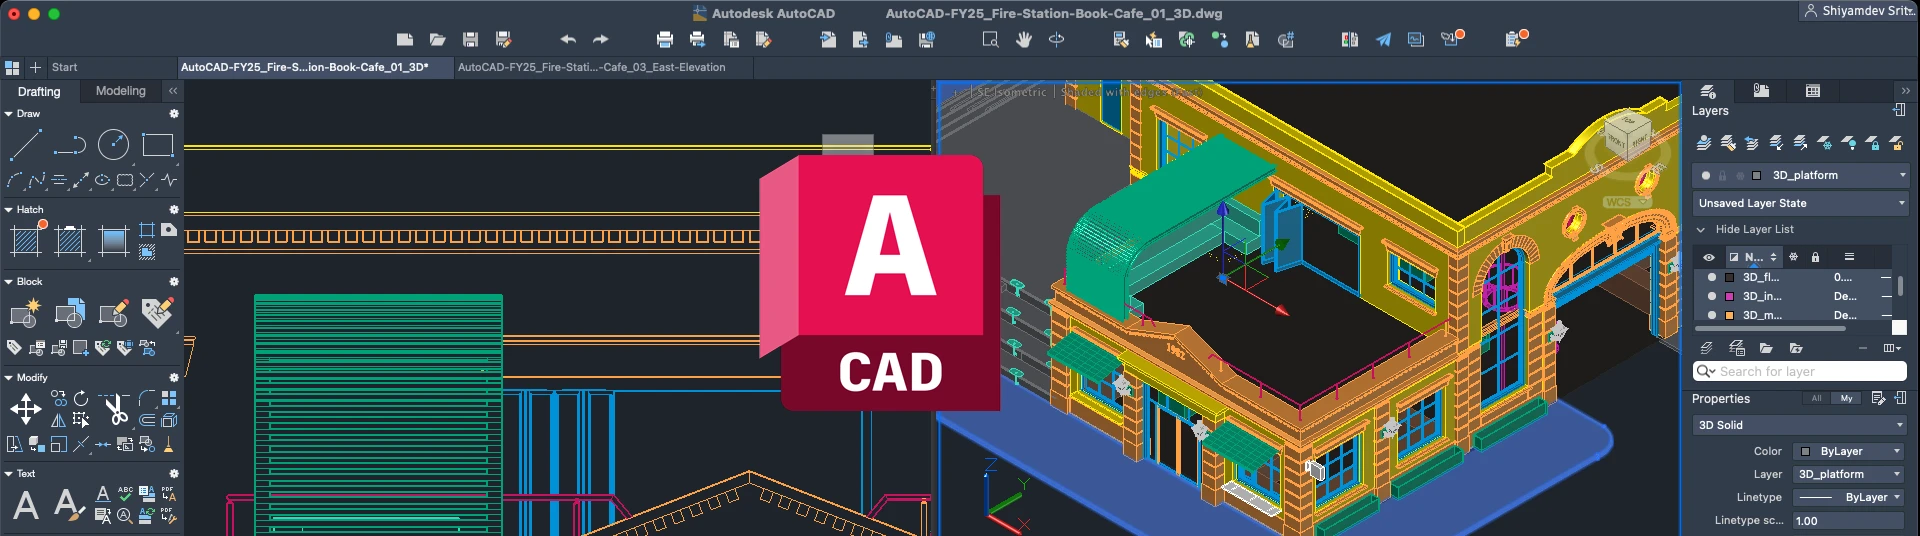
Task: Toggle the current layer lock icon
Action: click(x=1723, y=176)
